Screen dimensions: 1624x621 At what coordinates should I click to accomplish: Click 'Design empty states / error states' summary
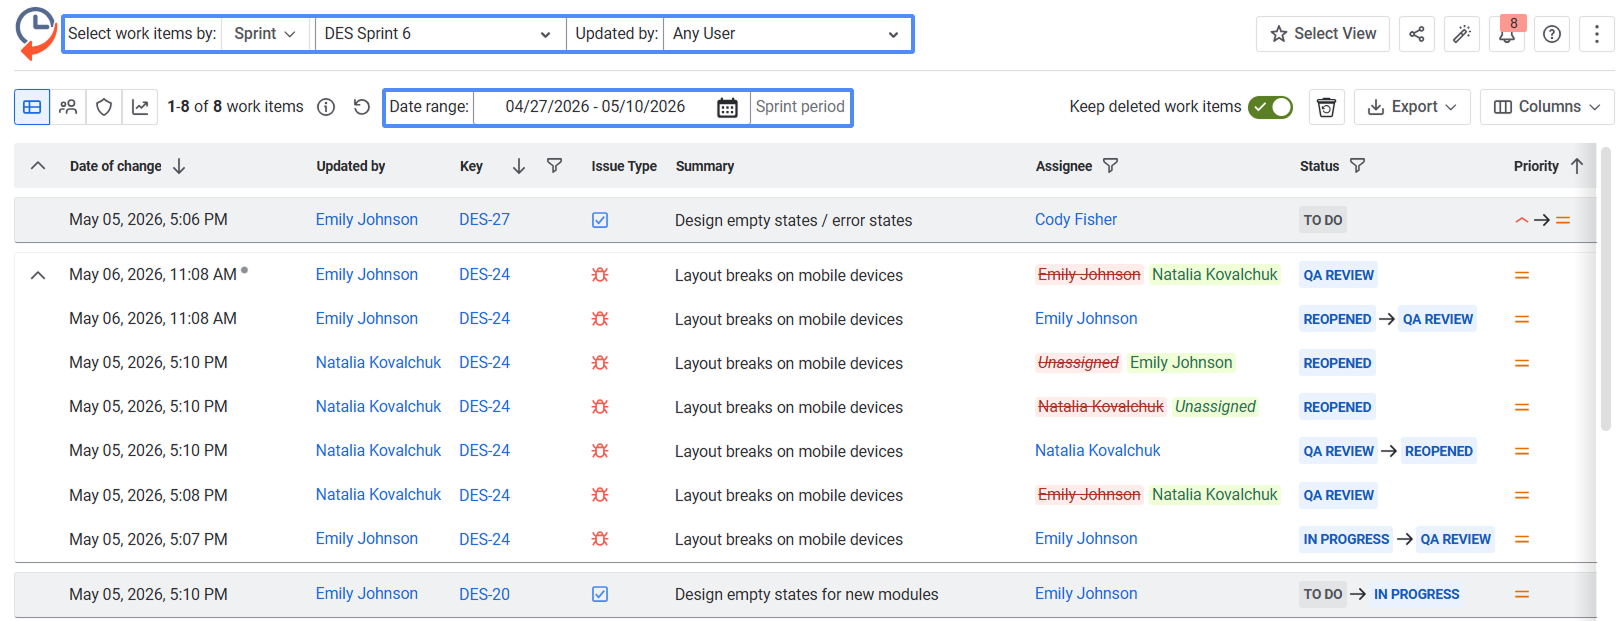(x=793, y=220)
